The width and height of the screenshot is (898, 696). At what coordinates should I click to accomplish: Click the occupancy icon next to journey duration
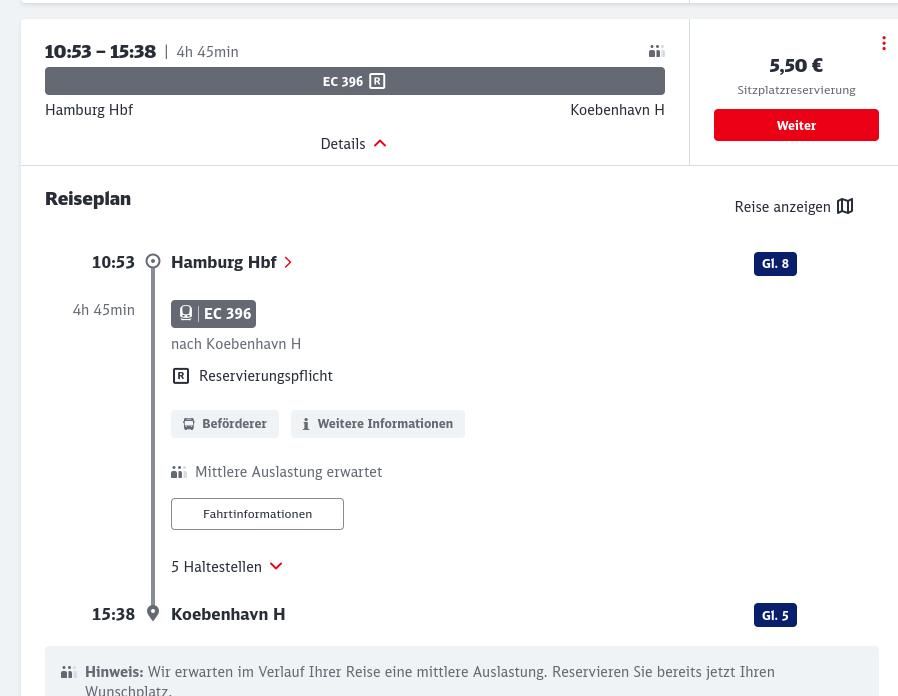pyautogui.click(x=656, y=51)
